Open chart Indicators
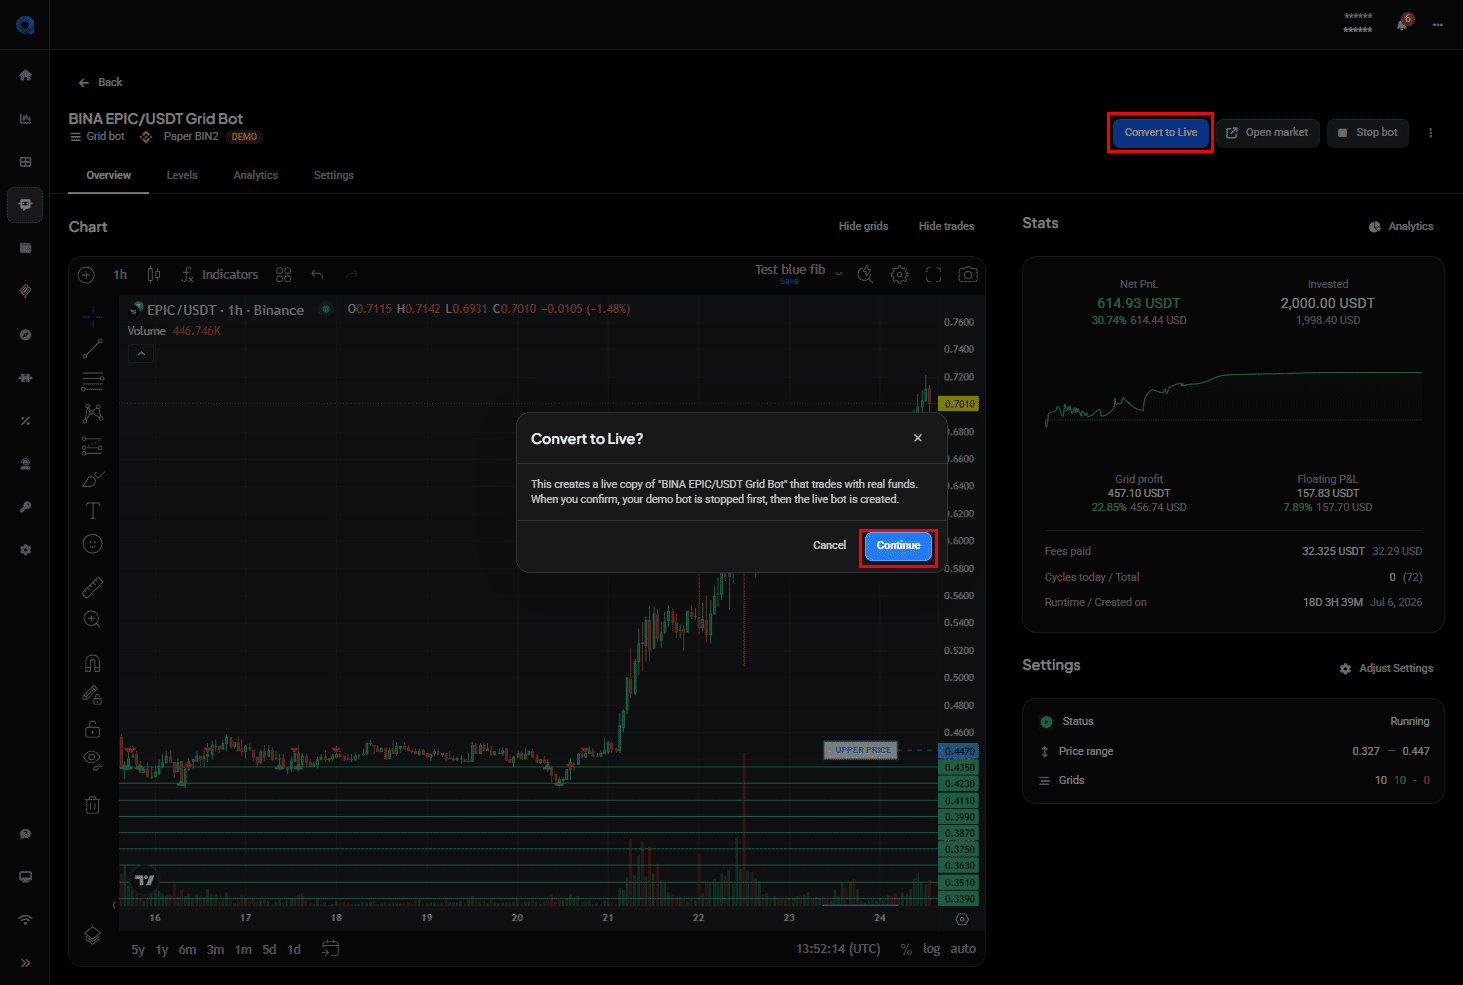This screenshot has width=1463, height=985. tap(219, 275)
